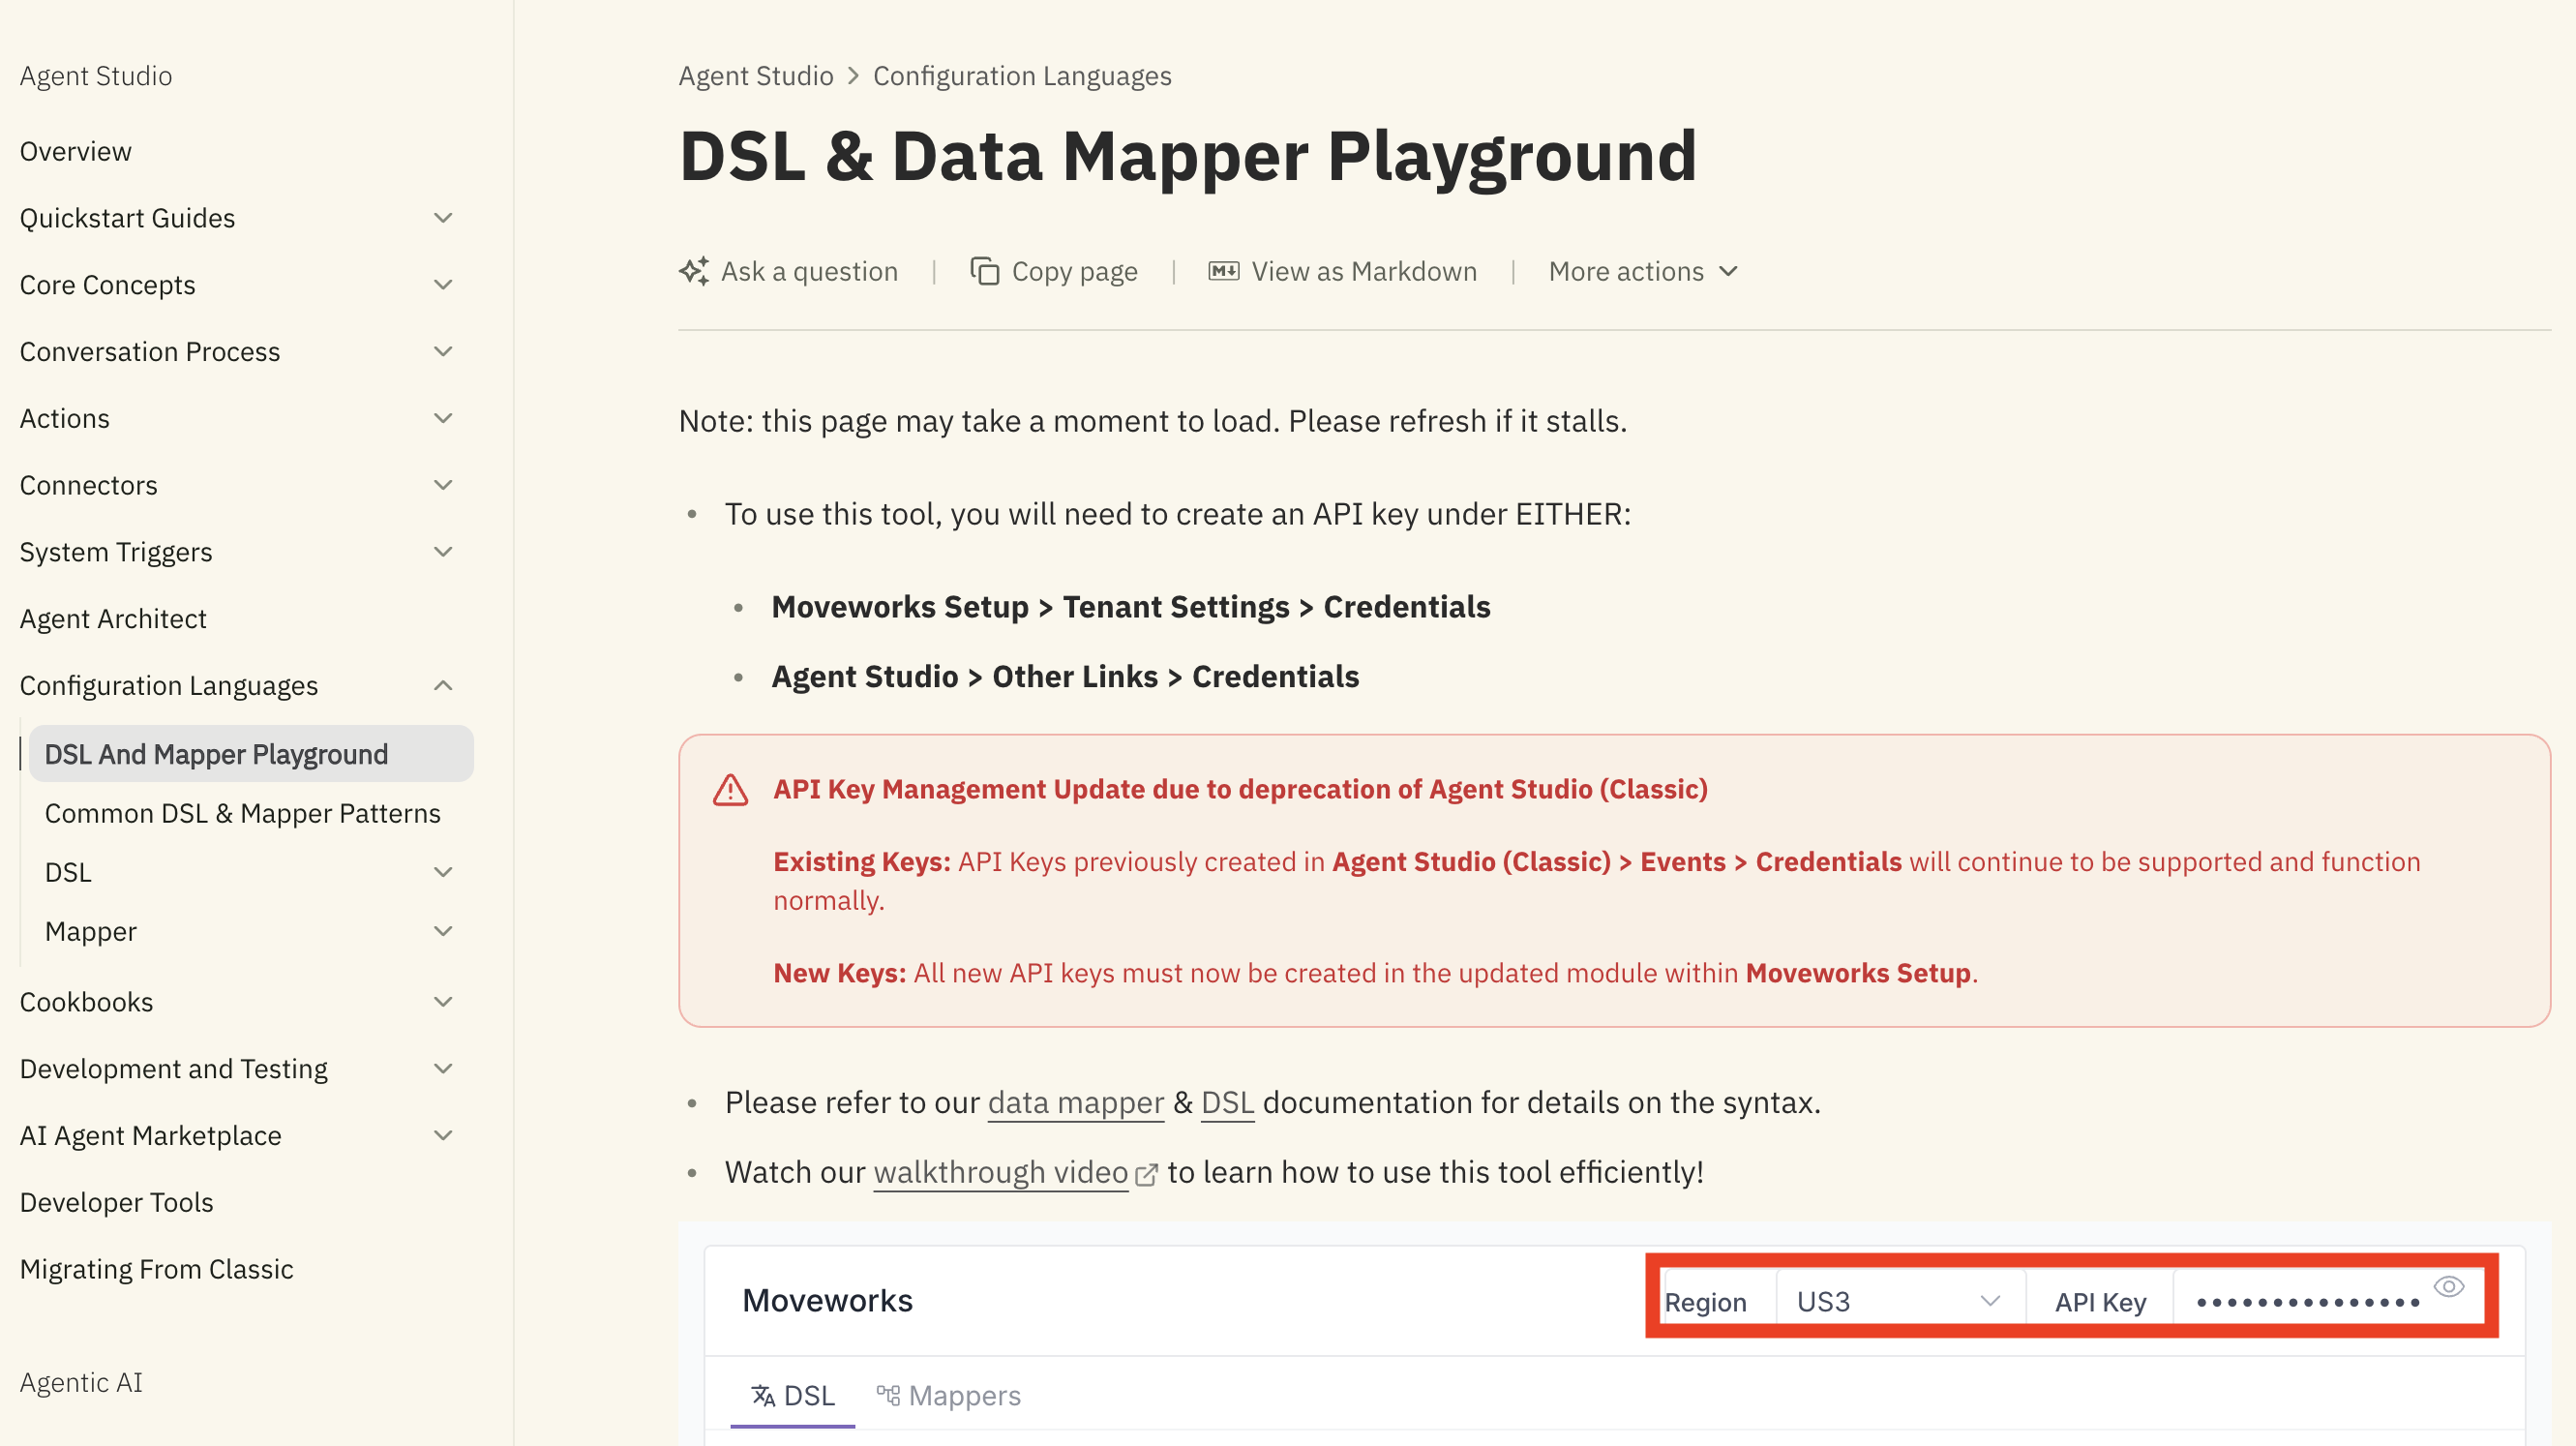Viewport: 2576px width, 1446px height.
Task: Collapse the Configuration Languages section
Action: [x=443, y=685]
